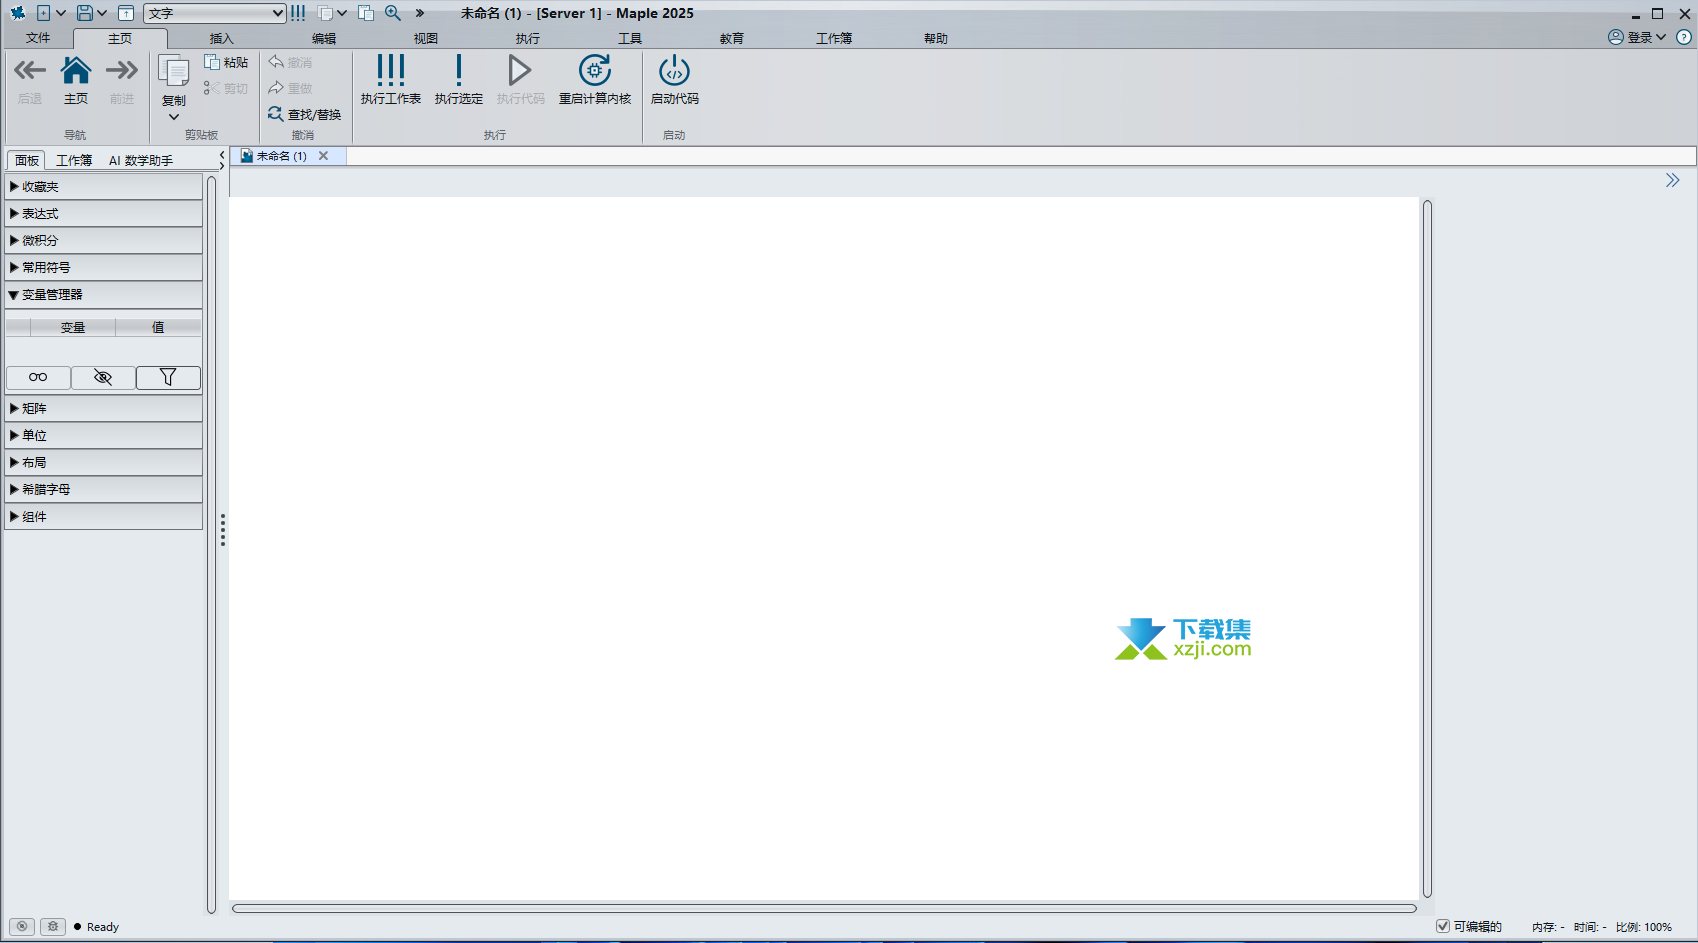The width and height of the screenshot is (1698, 943).
Task: Expand the 微积分 palette
Action: (104, 240)
